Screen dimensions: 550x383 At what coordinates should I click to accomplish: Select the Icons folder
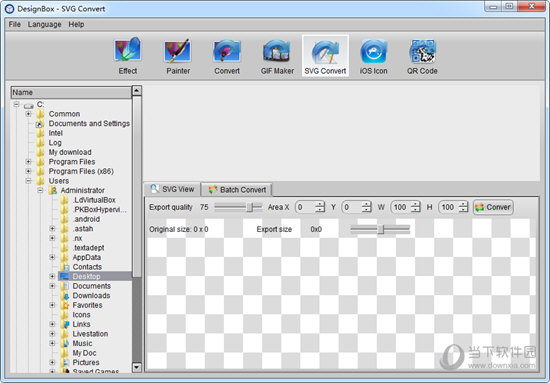81,315
